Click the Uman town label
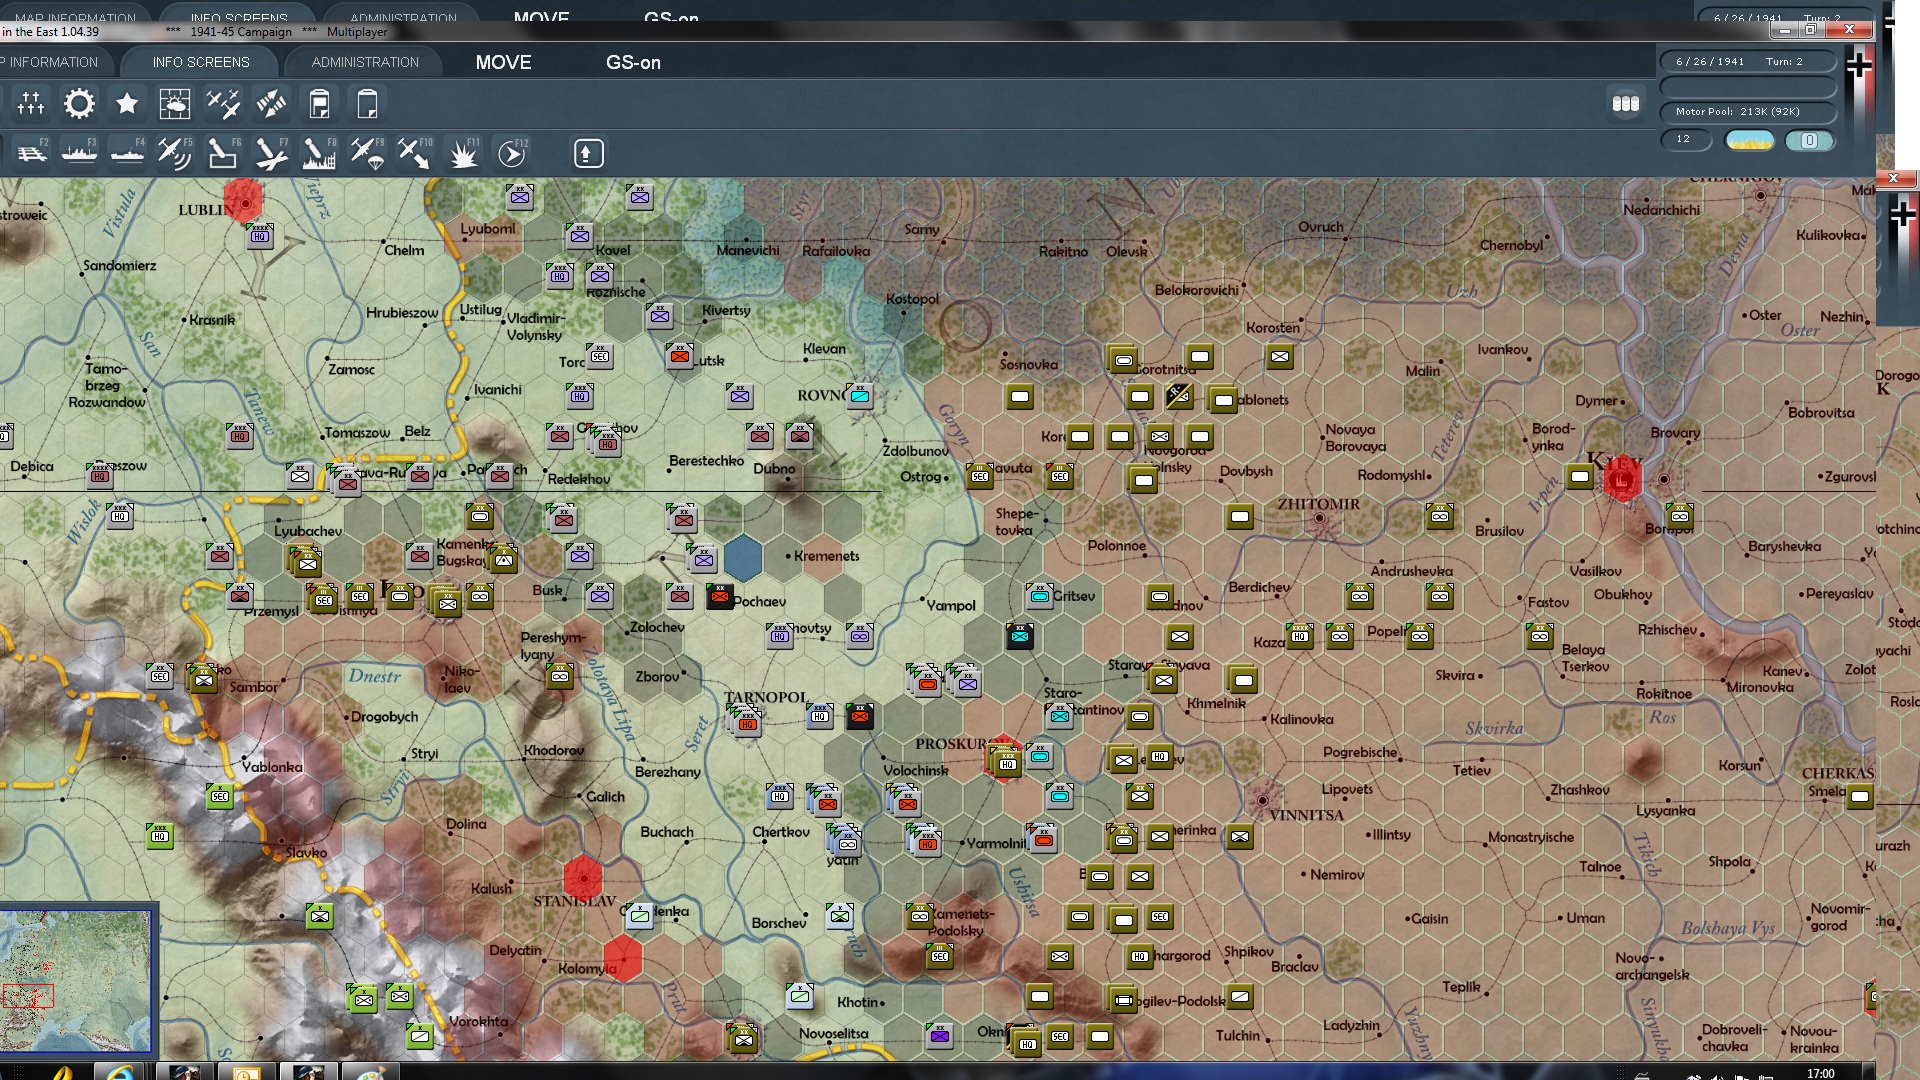The width and height of the screenshot is (1920, 1080). [x=1586, y=918]
